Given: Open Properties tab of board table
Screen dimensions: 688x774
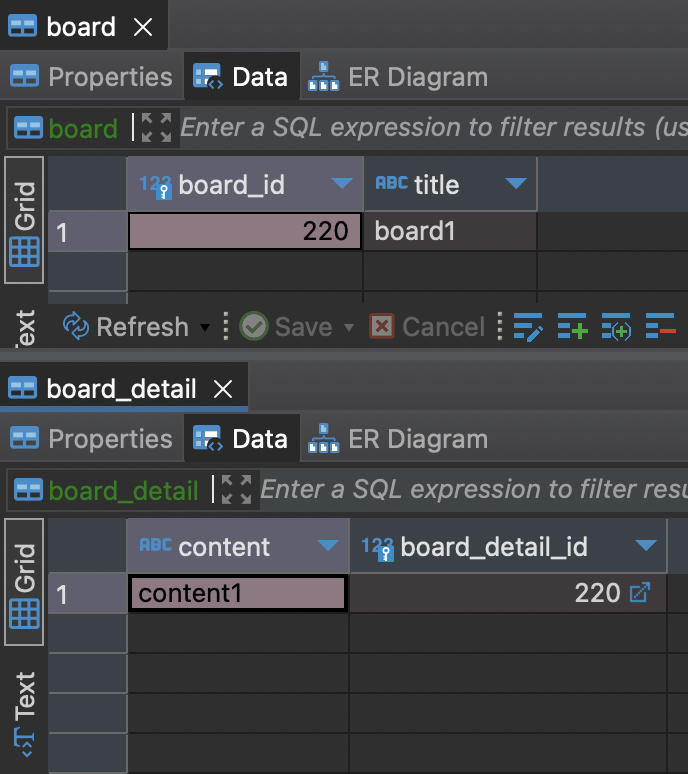Looking at the screenshot, I should pyautogui.click(x=92, y=77).
